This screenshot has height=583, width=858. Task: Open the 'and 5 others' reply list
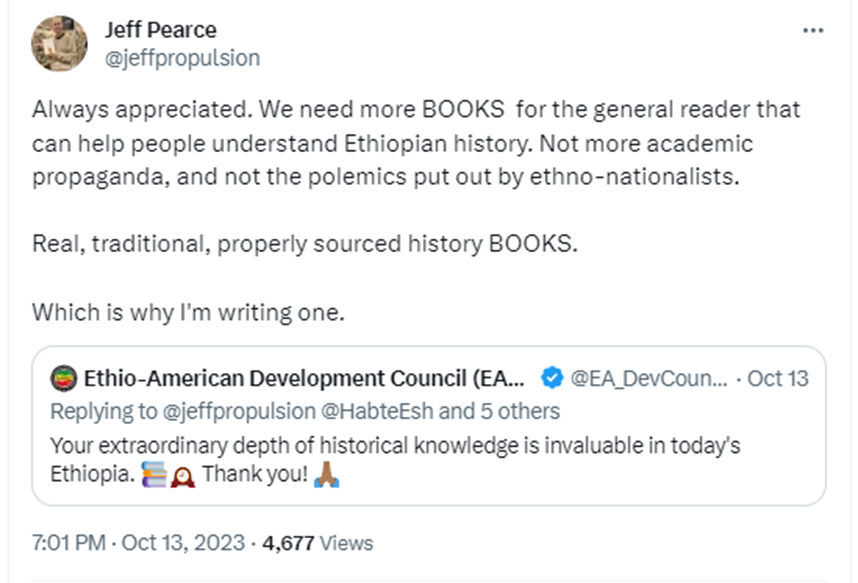(x=499, y=411)
